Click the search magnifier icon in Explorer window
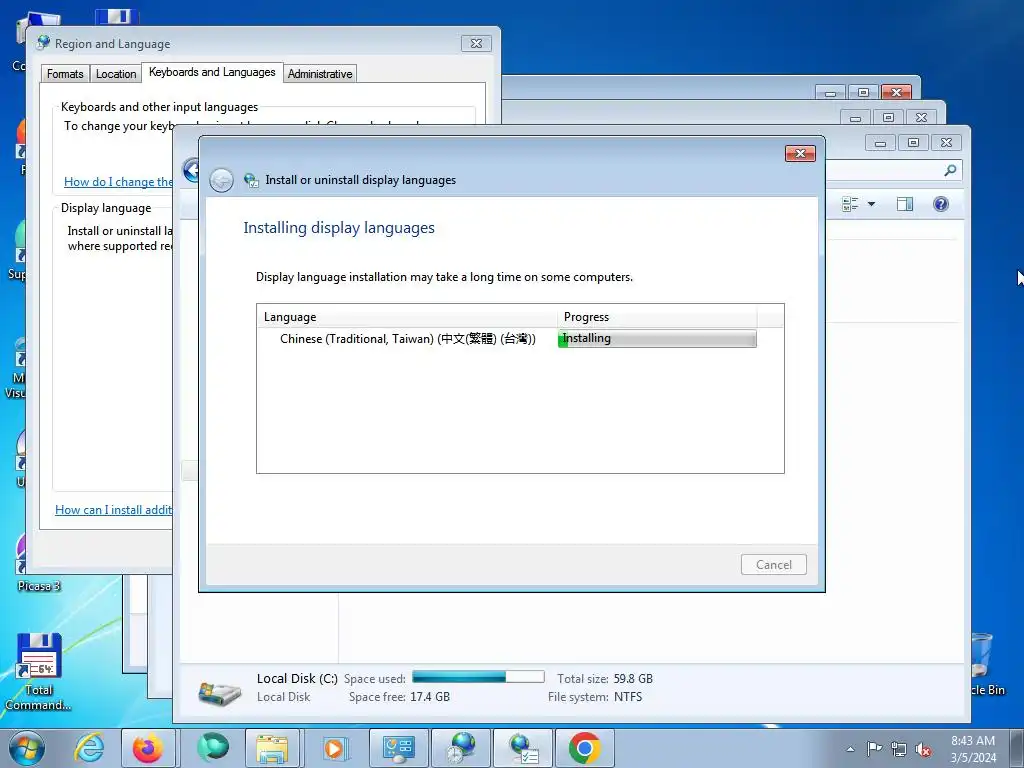Viewport: 1024px width, 768px height. (950, 170)
